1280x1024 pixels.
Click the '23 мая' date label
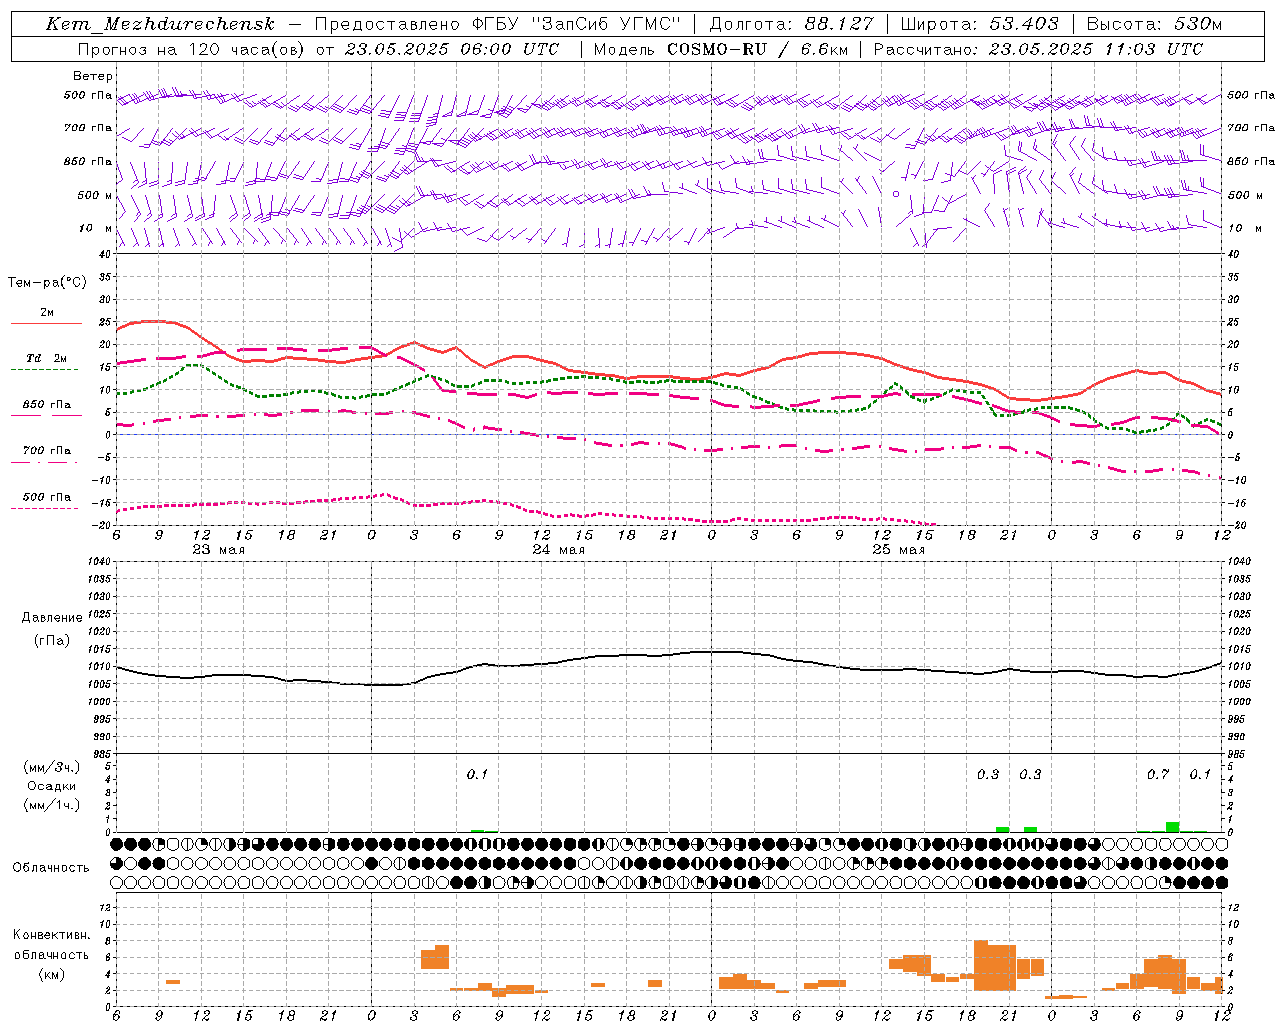click(x=218, y=550)
